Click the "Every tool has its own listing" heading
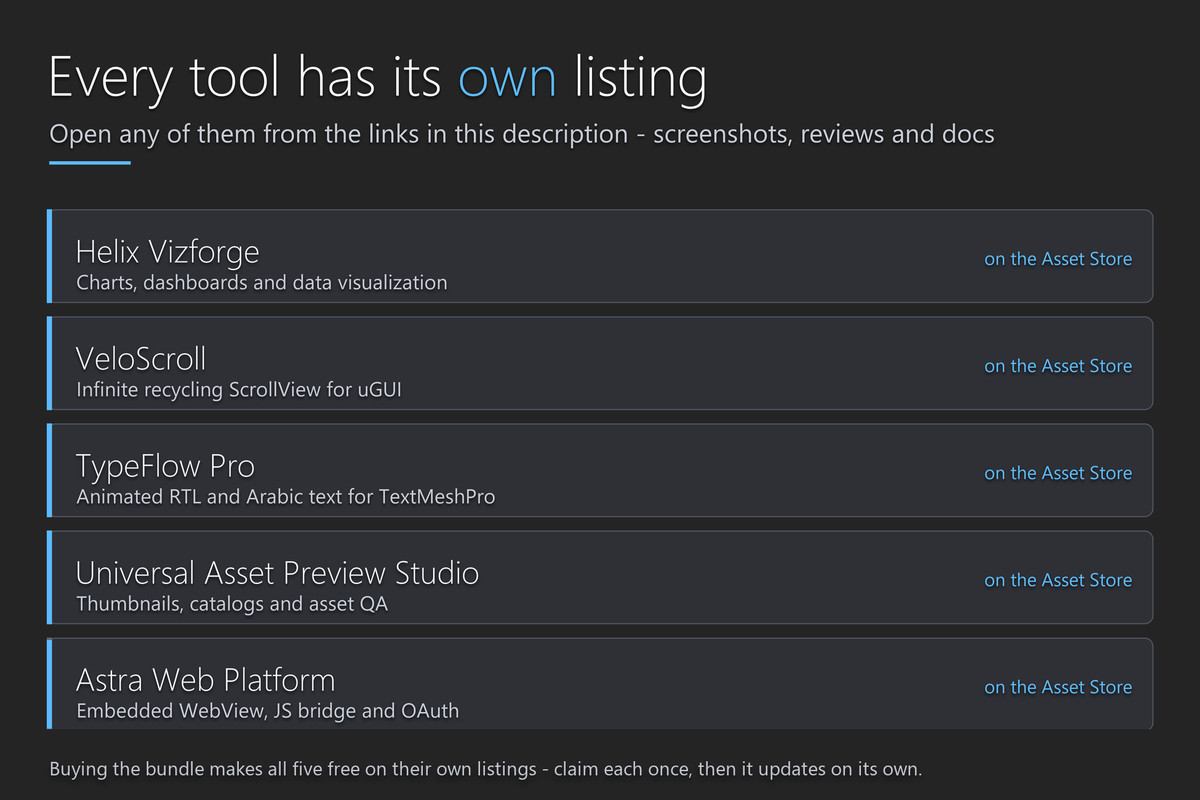This screenshot has height=800, width=1200. [x=378, y=78]
